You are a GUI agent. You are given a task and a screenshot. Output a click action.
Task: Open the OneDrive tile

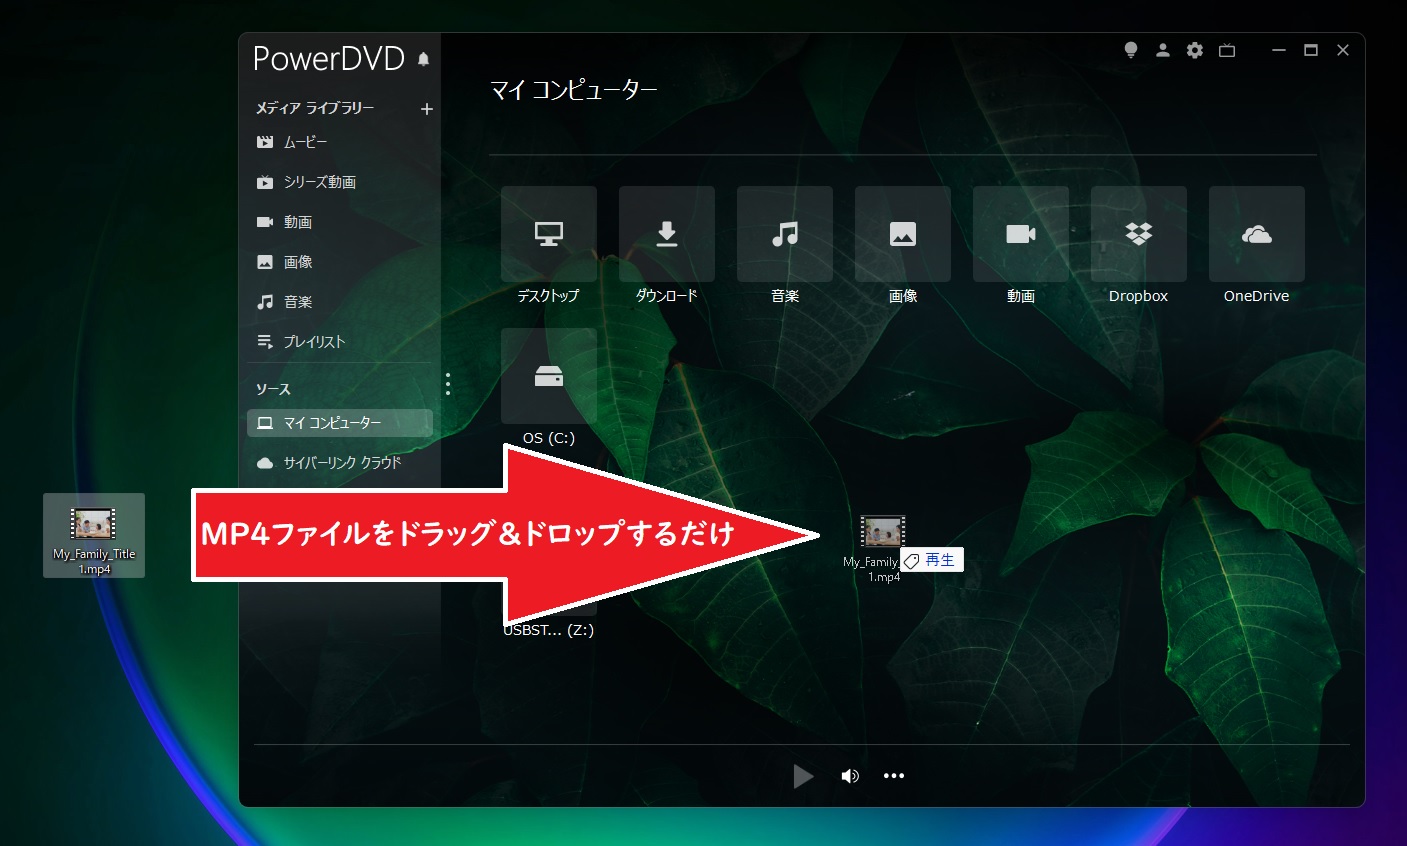tap(1257, 234)
